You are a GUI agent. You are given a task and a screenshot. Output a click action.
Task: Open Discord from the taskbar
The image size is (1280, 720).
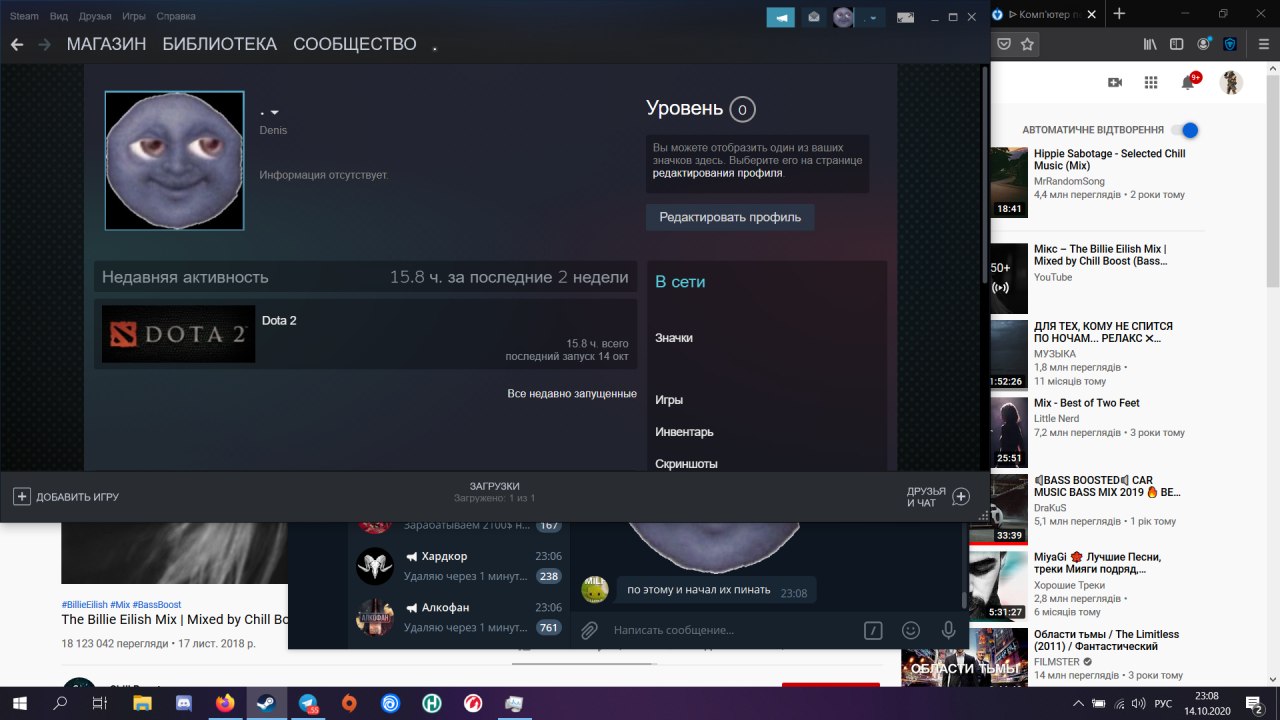pos(183,703)
